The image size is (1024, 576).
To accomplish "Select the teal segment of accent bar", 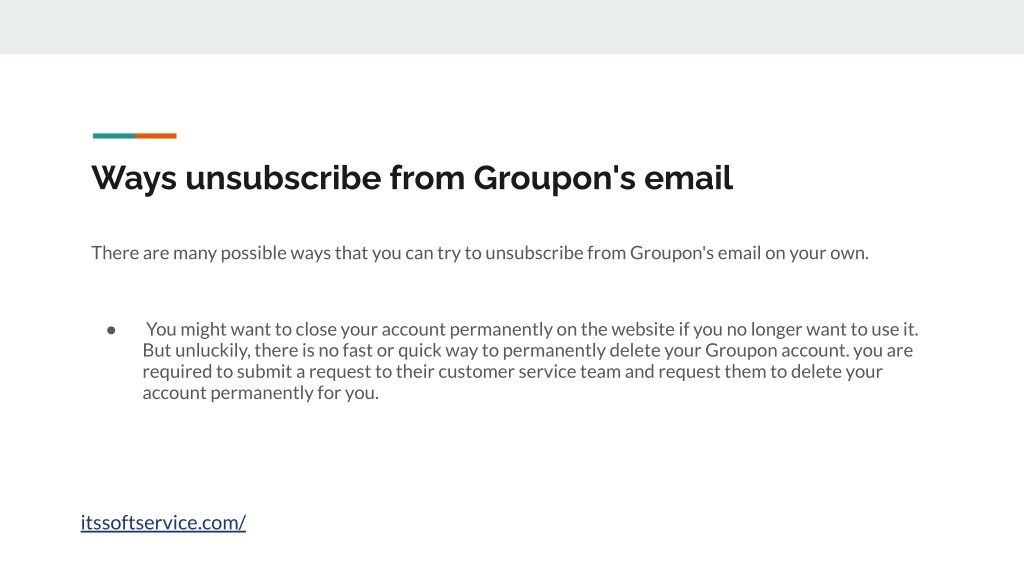I will (x=114, y=136).
